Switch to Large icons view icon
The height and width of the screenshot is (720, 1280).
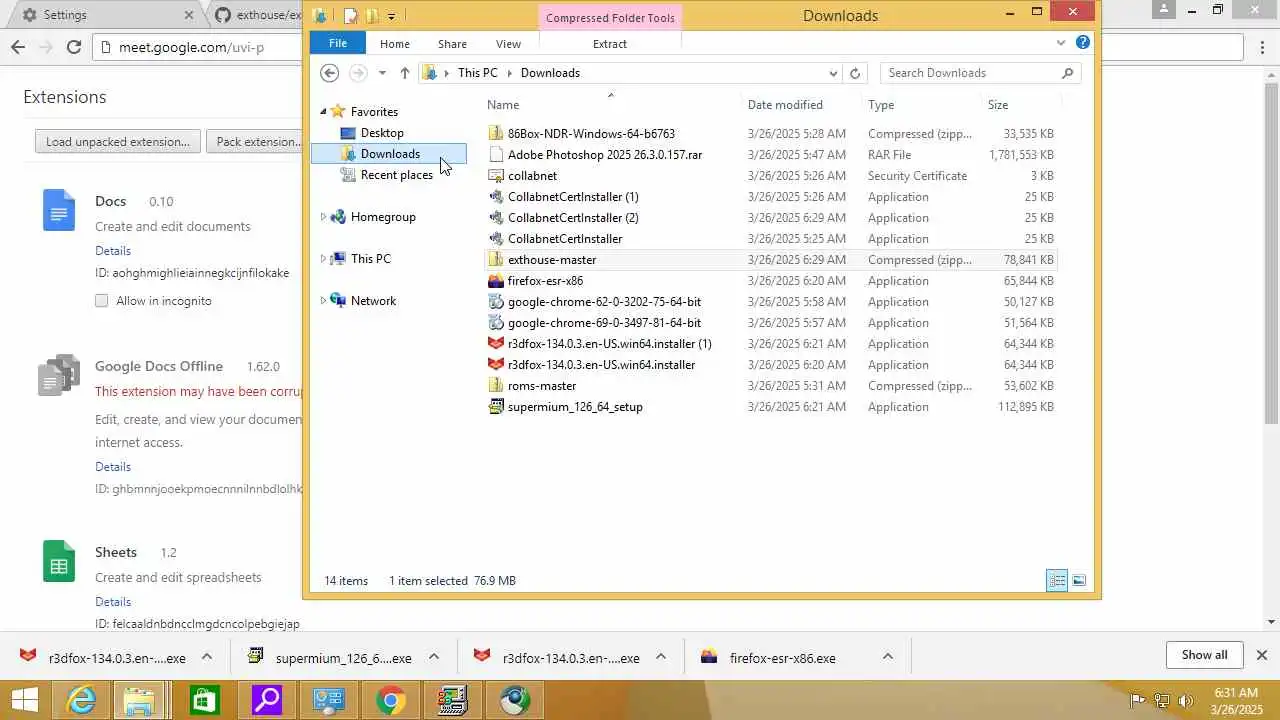1079,581
